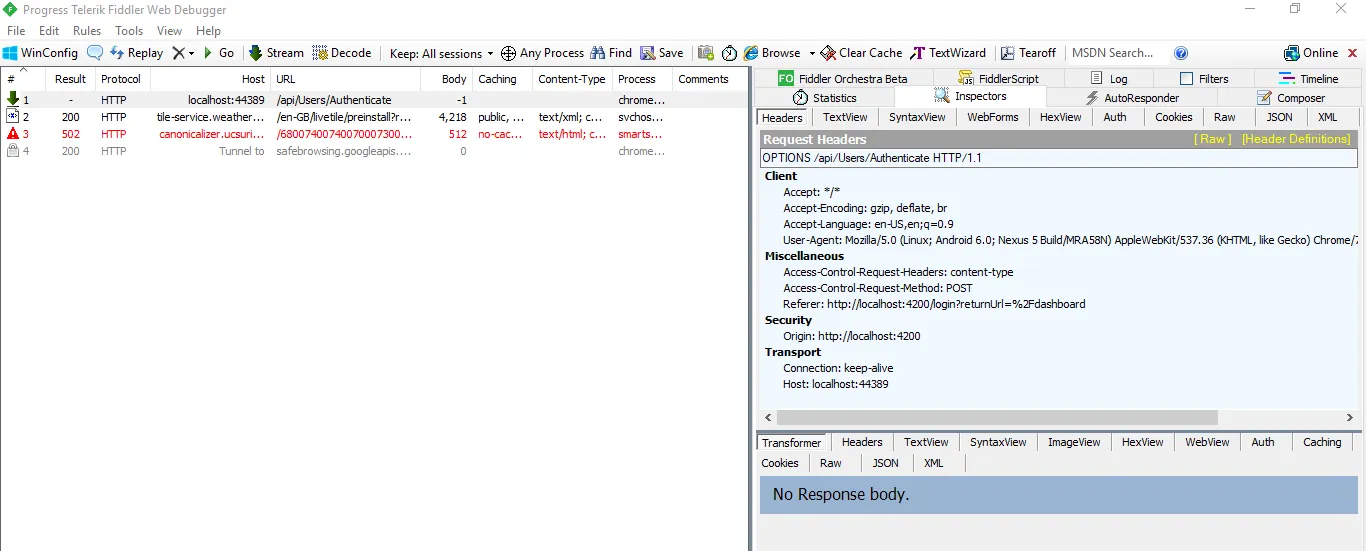This screenshot has width=1366, height=551.
Task: Click the camera screenshot icon
Action: click(x=706, y=53)
